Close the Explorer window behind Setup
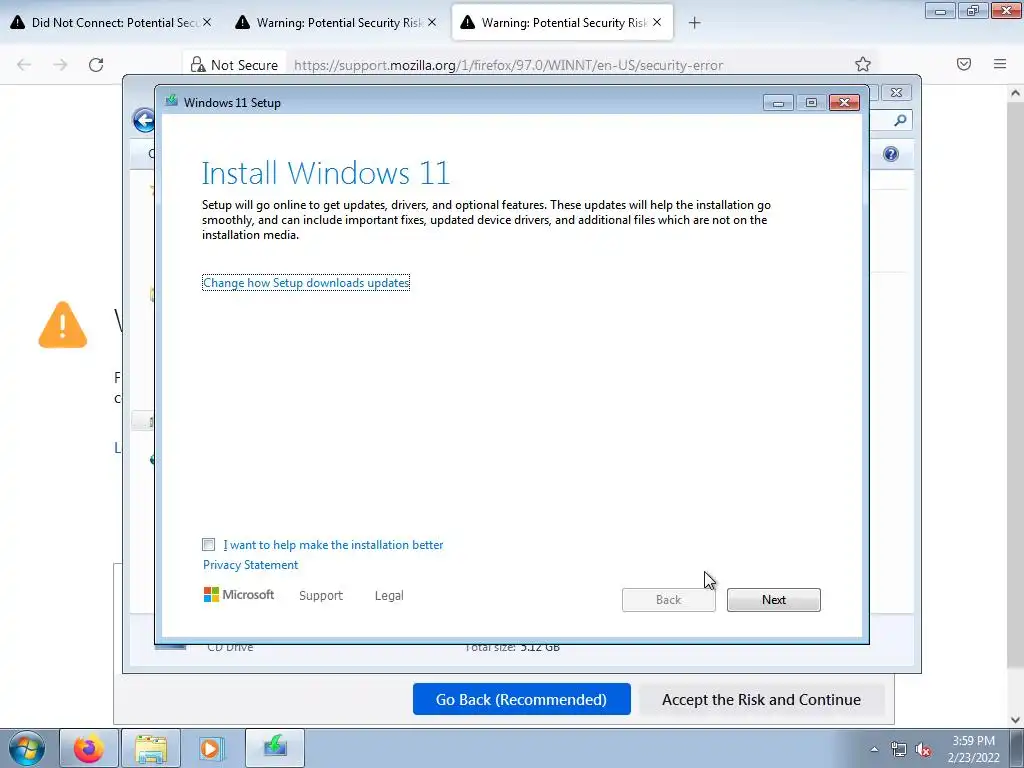Image resolution: width=1024 pixels, height=768 pixels. (896, 93)
